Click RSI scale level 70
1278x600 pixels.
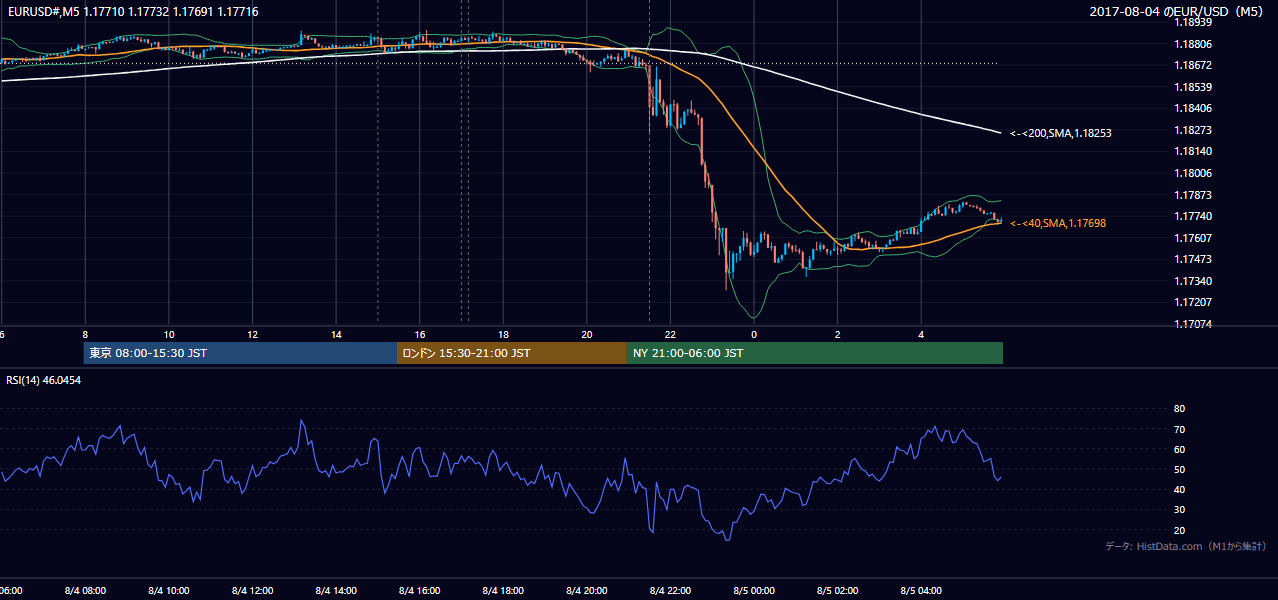pos(1179,429)
